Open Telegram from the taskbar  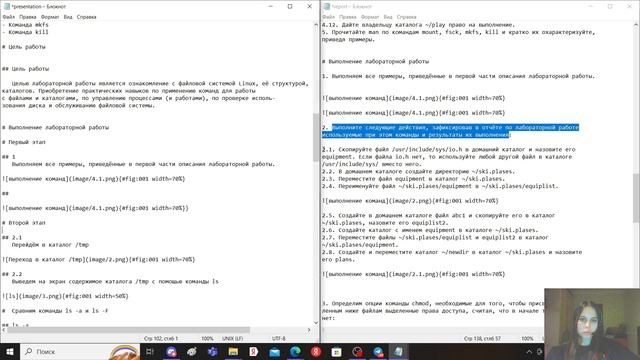click(378, 351)
